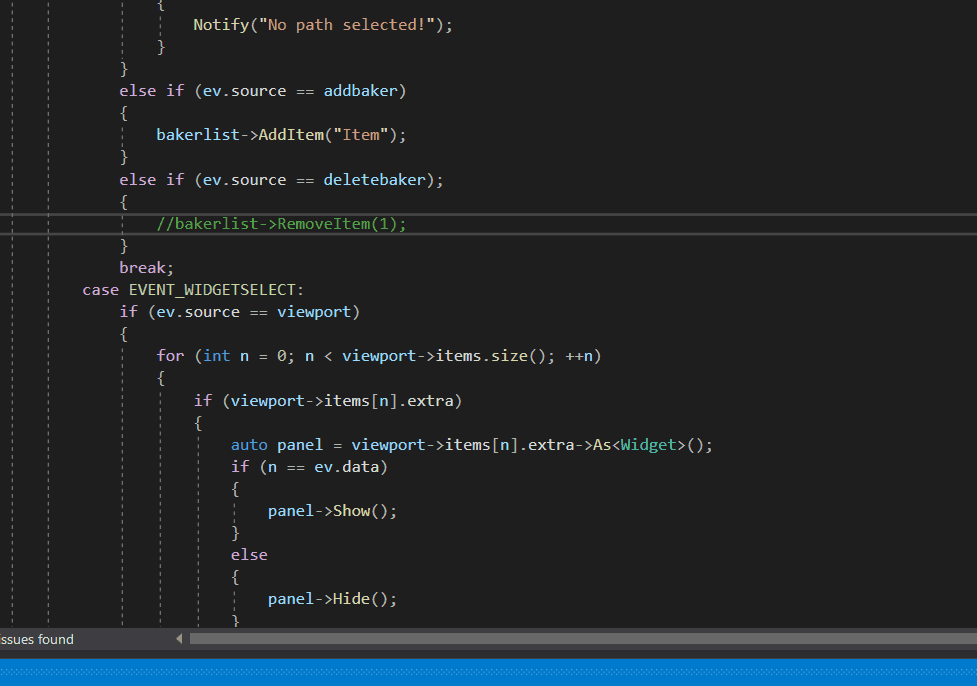Click the 'issues found' status indicator
The image size is (977, 686).
coord(37,639)
